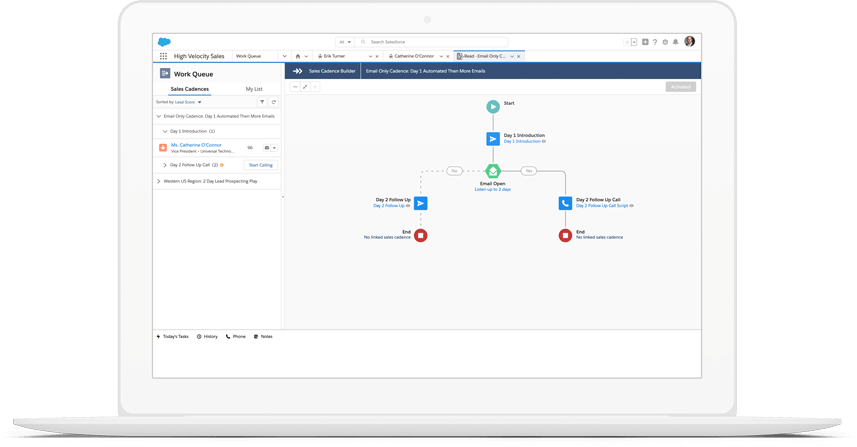The height and width of the screenshot is (447, 857).
Task: Click the search magnifier icon
Action: click(363, 42)
